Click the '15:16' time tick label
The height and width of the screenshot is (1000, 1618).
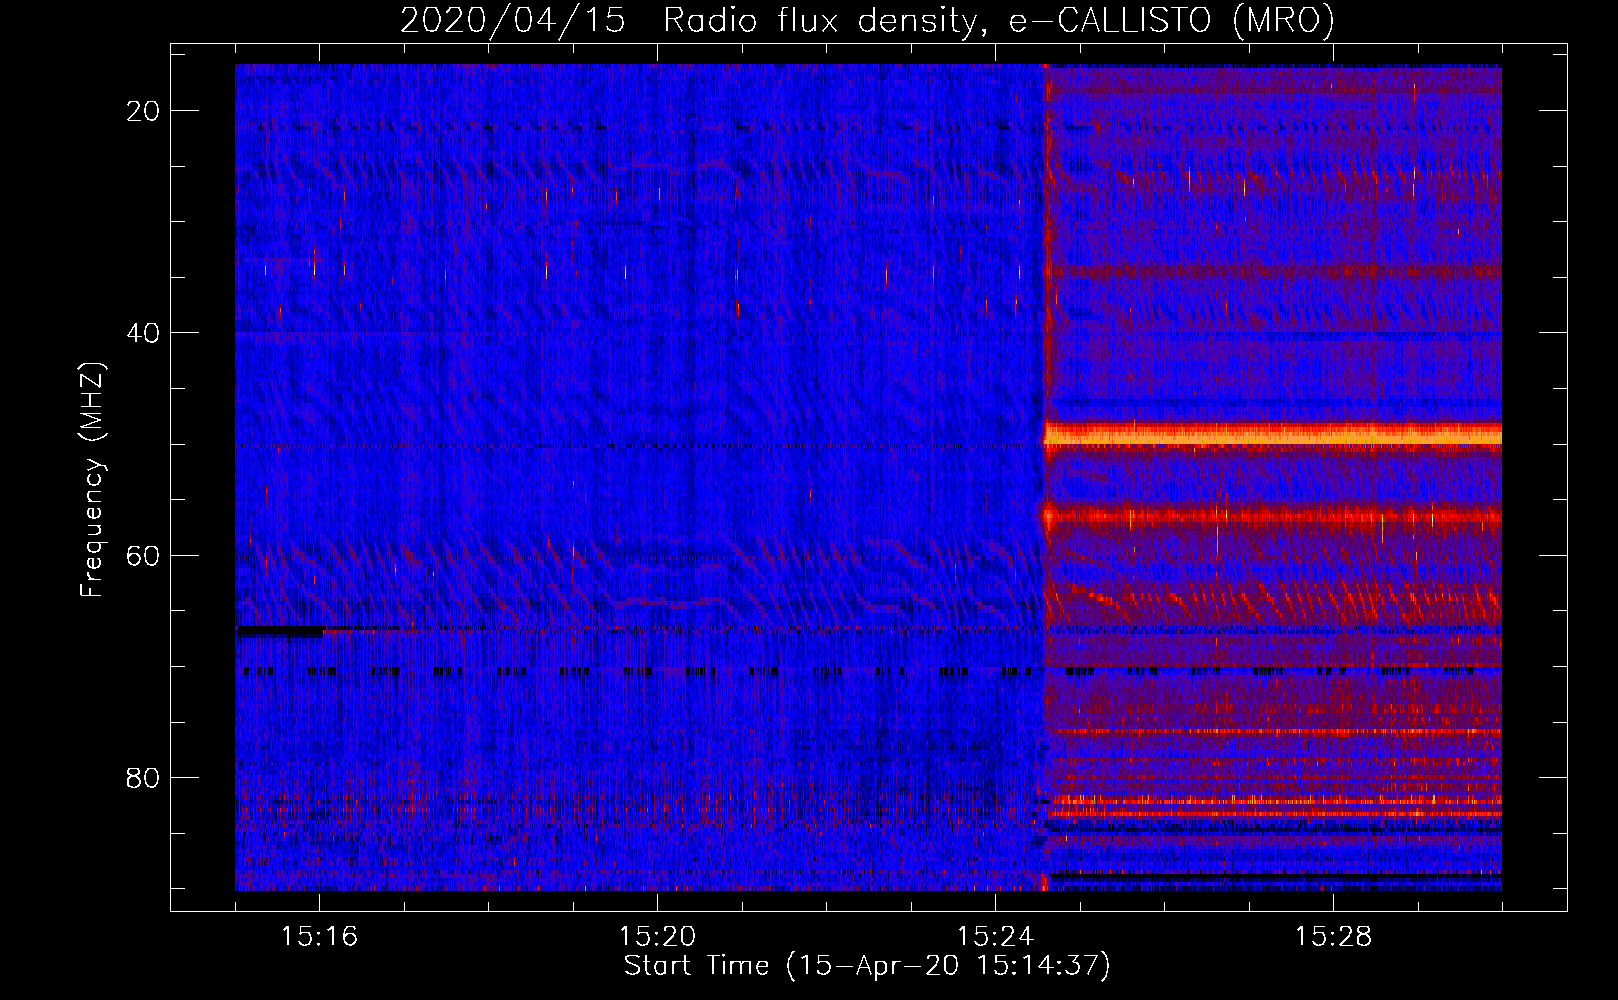point(319,937)
